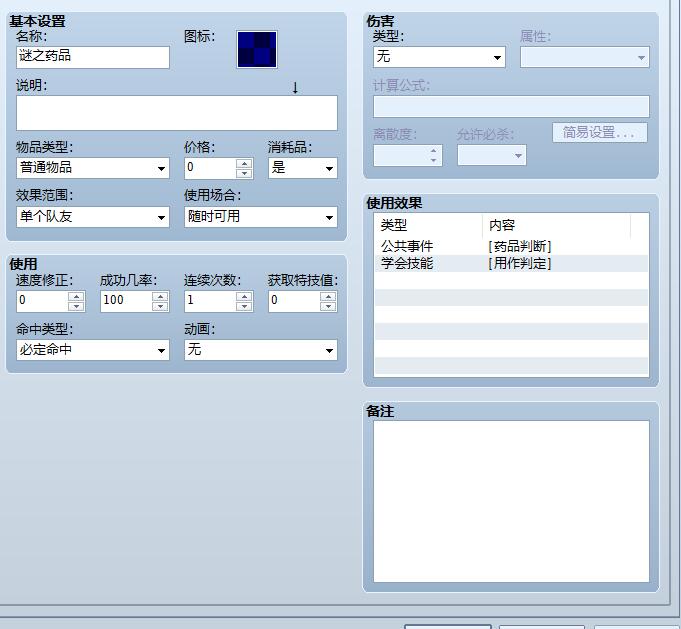The height and width of the screenshot is (629, 681).
Task: Click the 备注 notes text area
Action: click(x=511, y=501)
